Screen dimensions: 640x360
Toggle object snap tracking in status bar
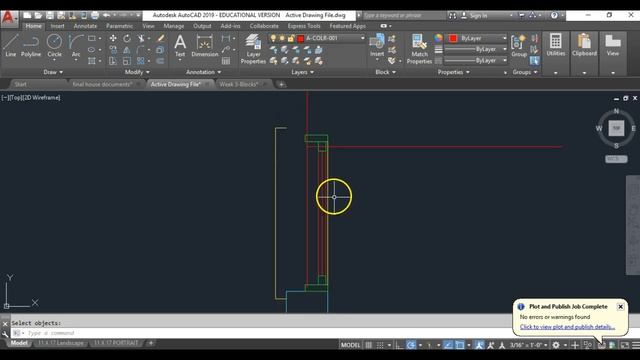pyautogui.click(x=448, y=345)
